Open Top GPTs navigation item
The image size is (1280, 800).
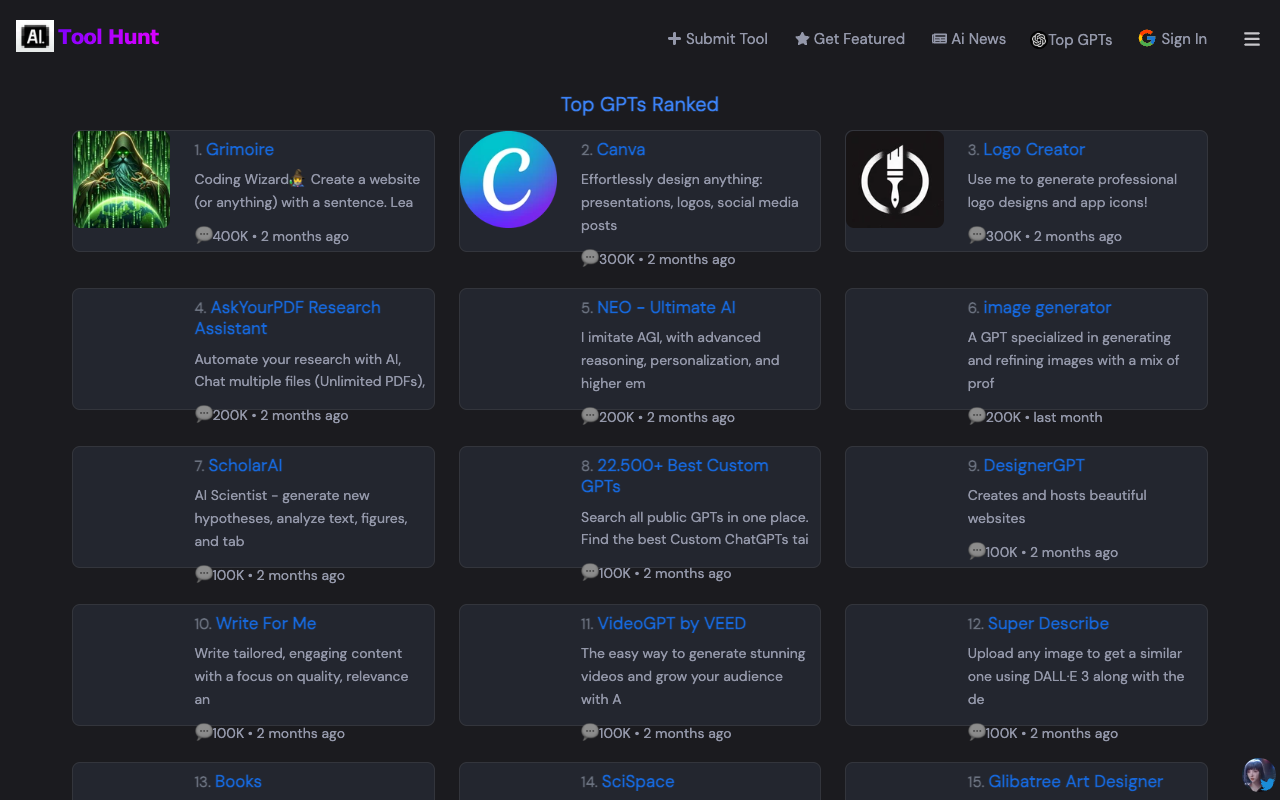(x=1072, y=40)
